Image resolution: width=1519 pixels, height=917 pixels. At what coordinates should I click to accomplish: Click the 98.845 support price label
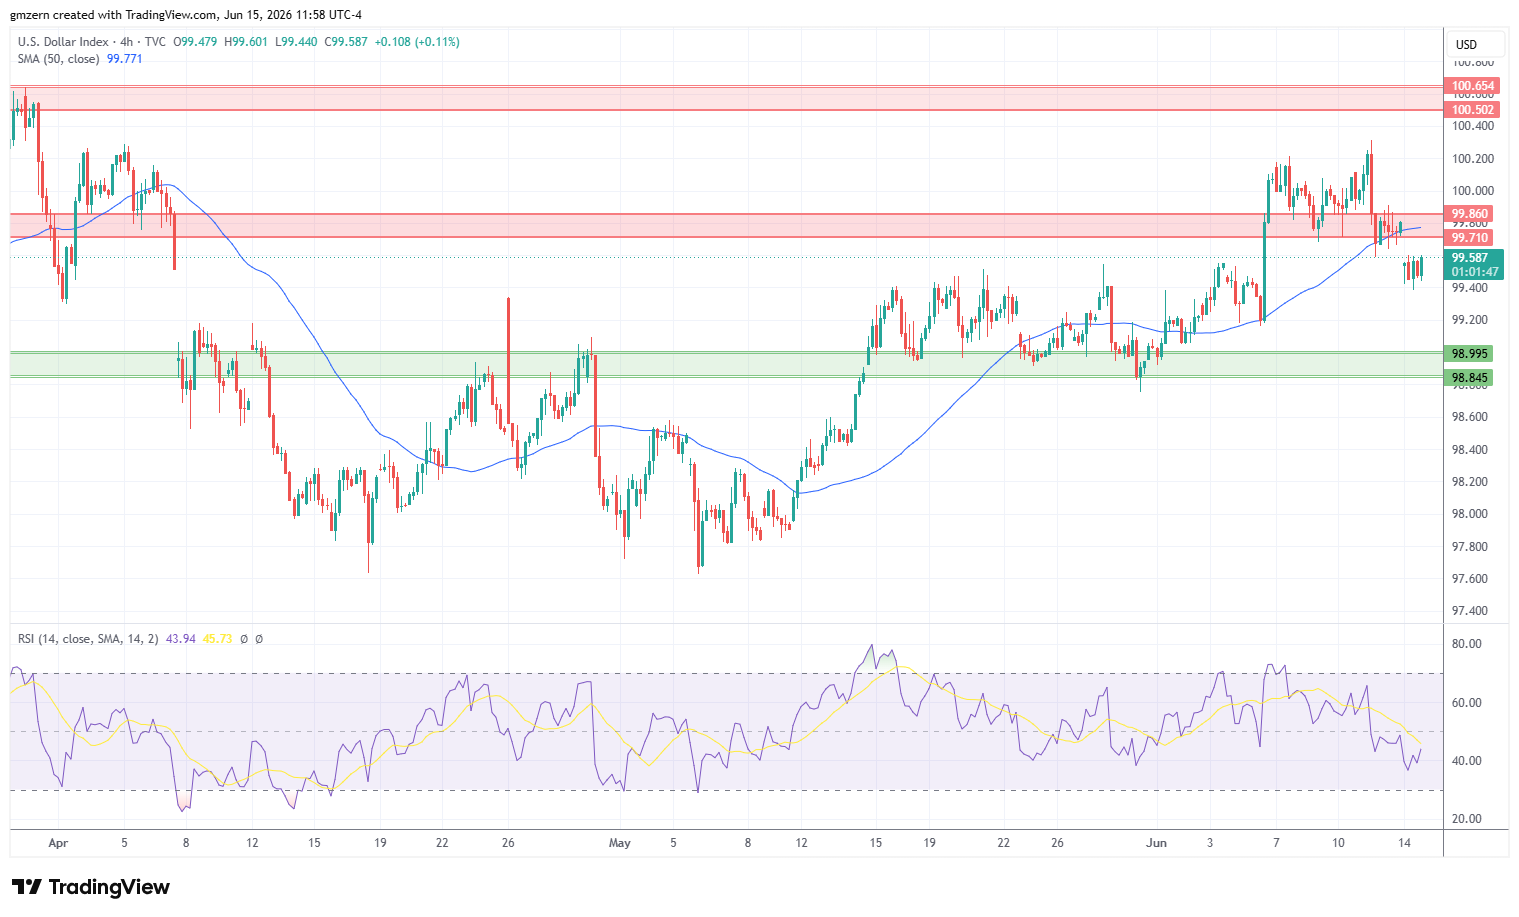tap(1470, 378)
